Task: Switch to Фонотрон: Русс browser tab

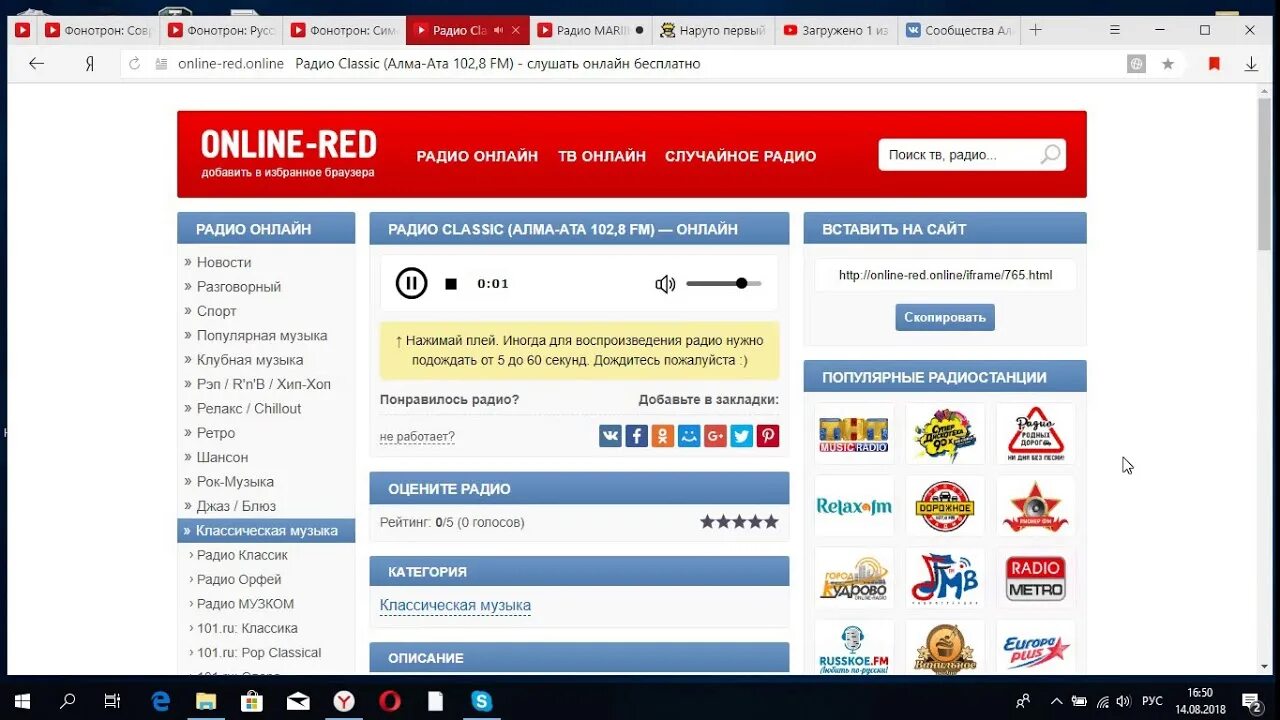Action: [222, 30]
